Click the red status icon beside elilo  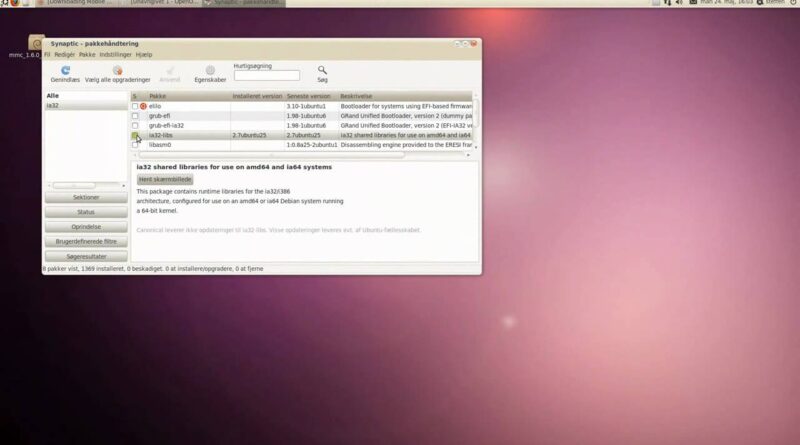pyautogui.click(x=143, y=106)
